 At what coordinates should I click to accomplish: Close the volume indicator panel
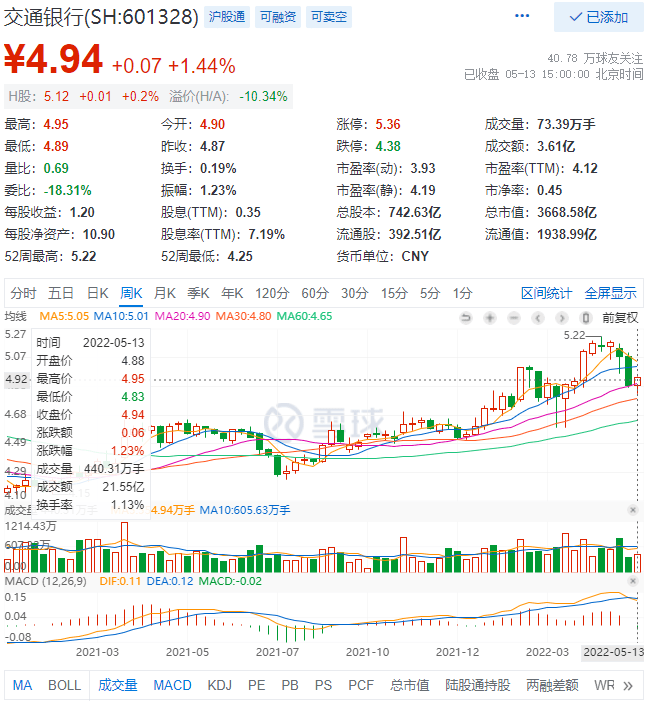(633, 510)
